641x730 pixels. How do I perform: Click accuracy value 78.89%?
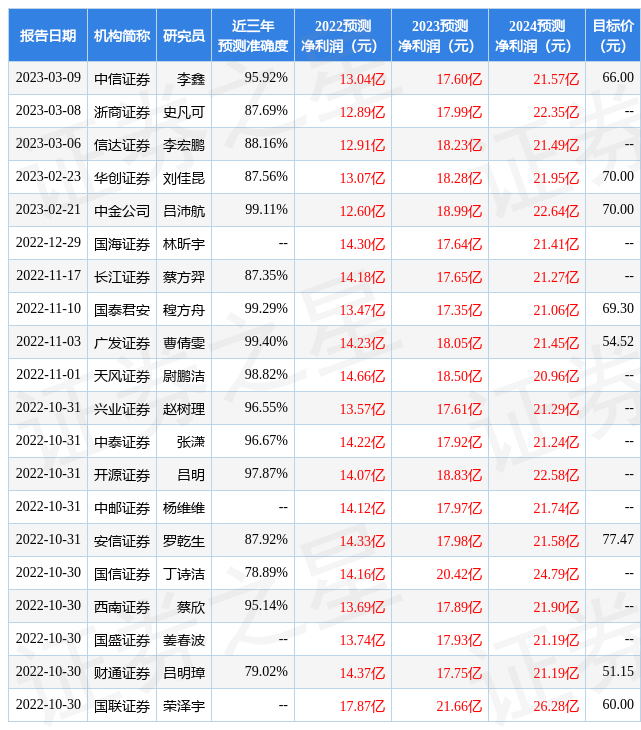pos(266,573)
